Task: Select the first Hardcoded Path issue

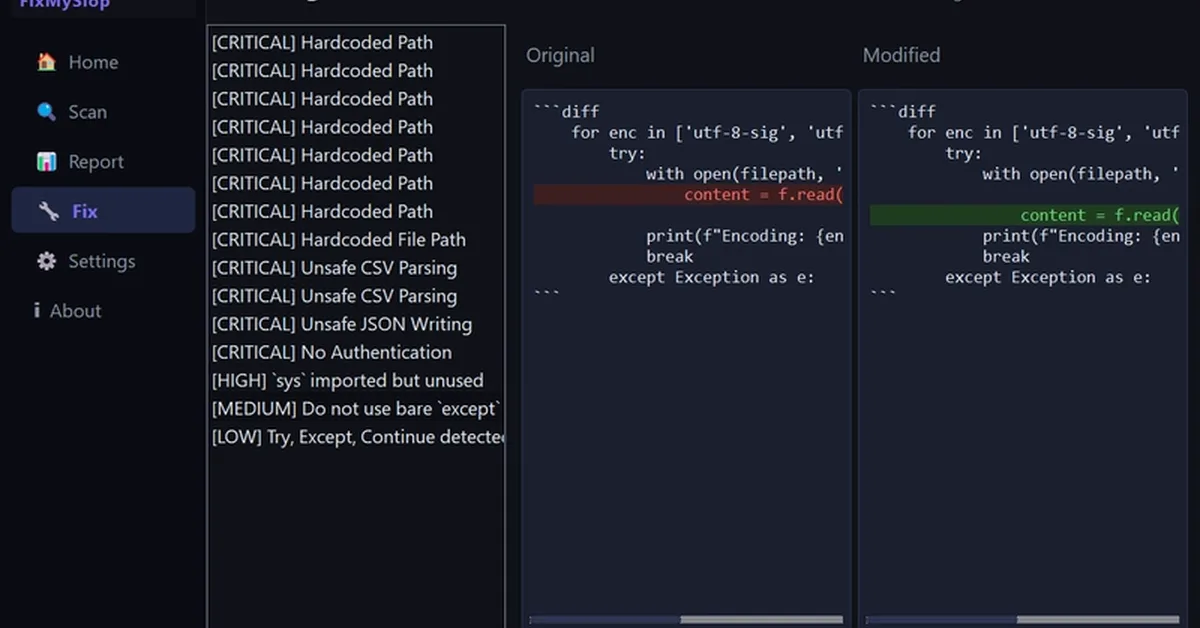Action: 322,43
